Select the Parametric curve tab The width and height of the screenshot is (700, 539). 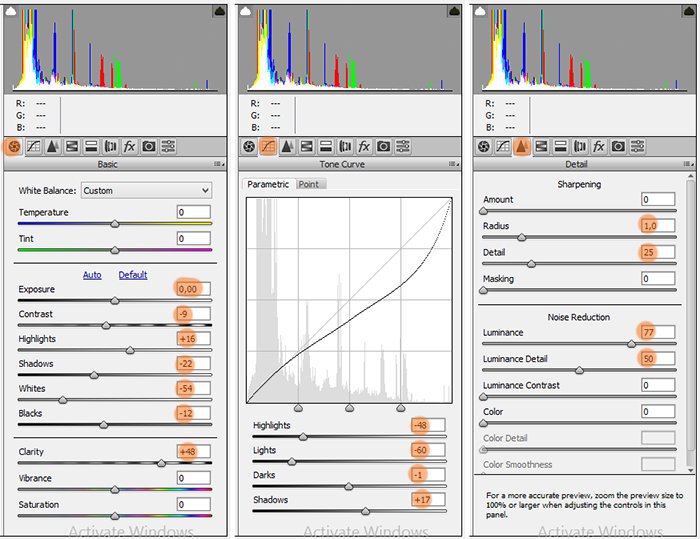268,184
